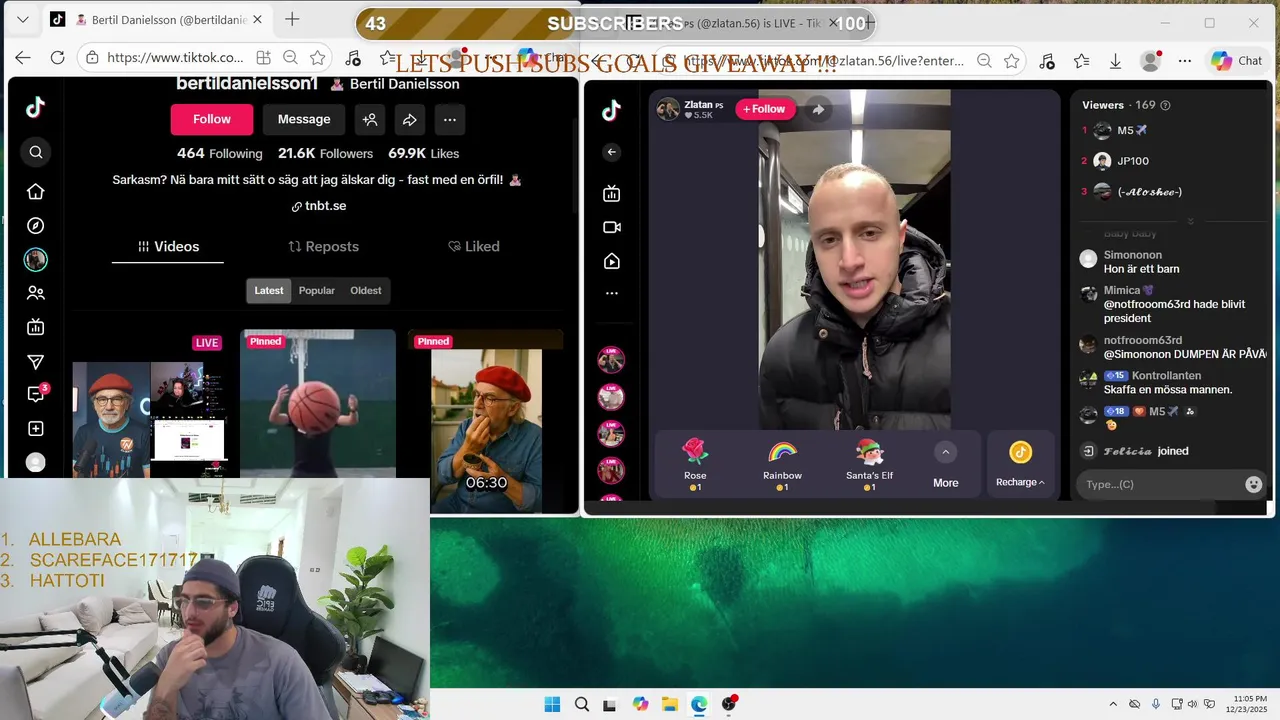The height and width of the screenshot is (720, 1280).
Task: Open Messages paper-plane icon in left sidebar
Action: (36, 362)
